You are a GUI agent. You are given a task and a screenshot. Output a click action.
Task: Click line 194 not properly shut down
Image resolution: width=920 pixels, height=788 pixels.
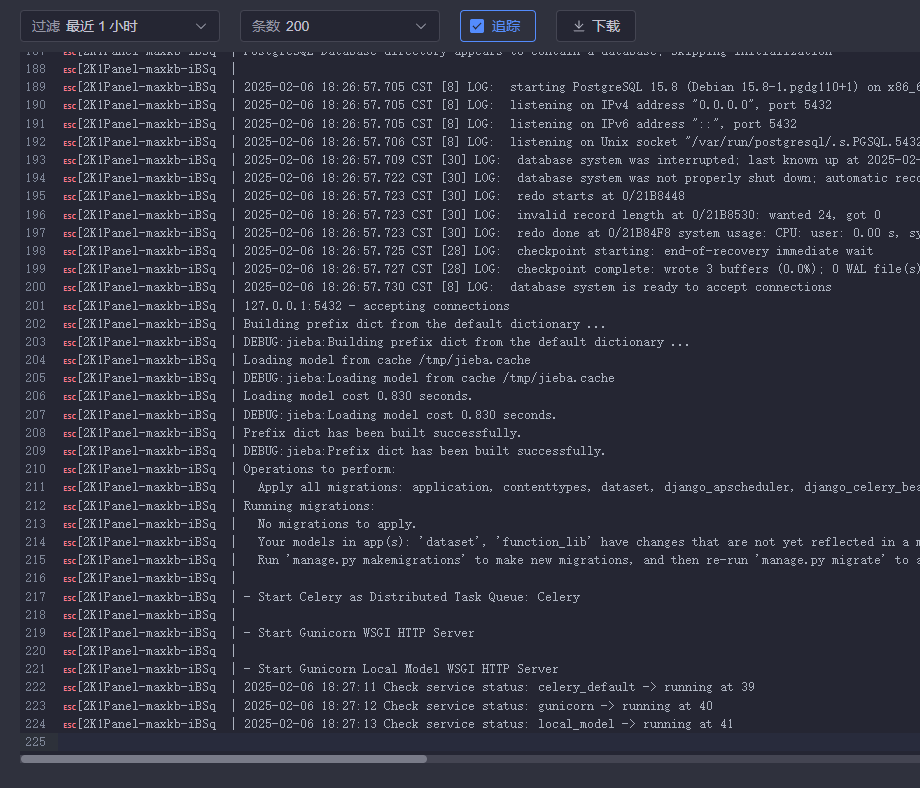tap(582, 178)
